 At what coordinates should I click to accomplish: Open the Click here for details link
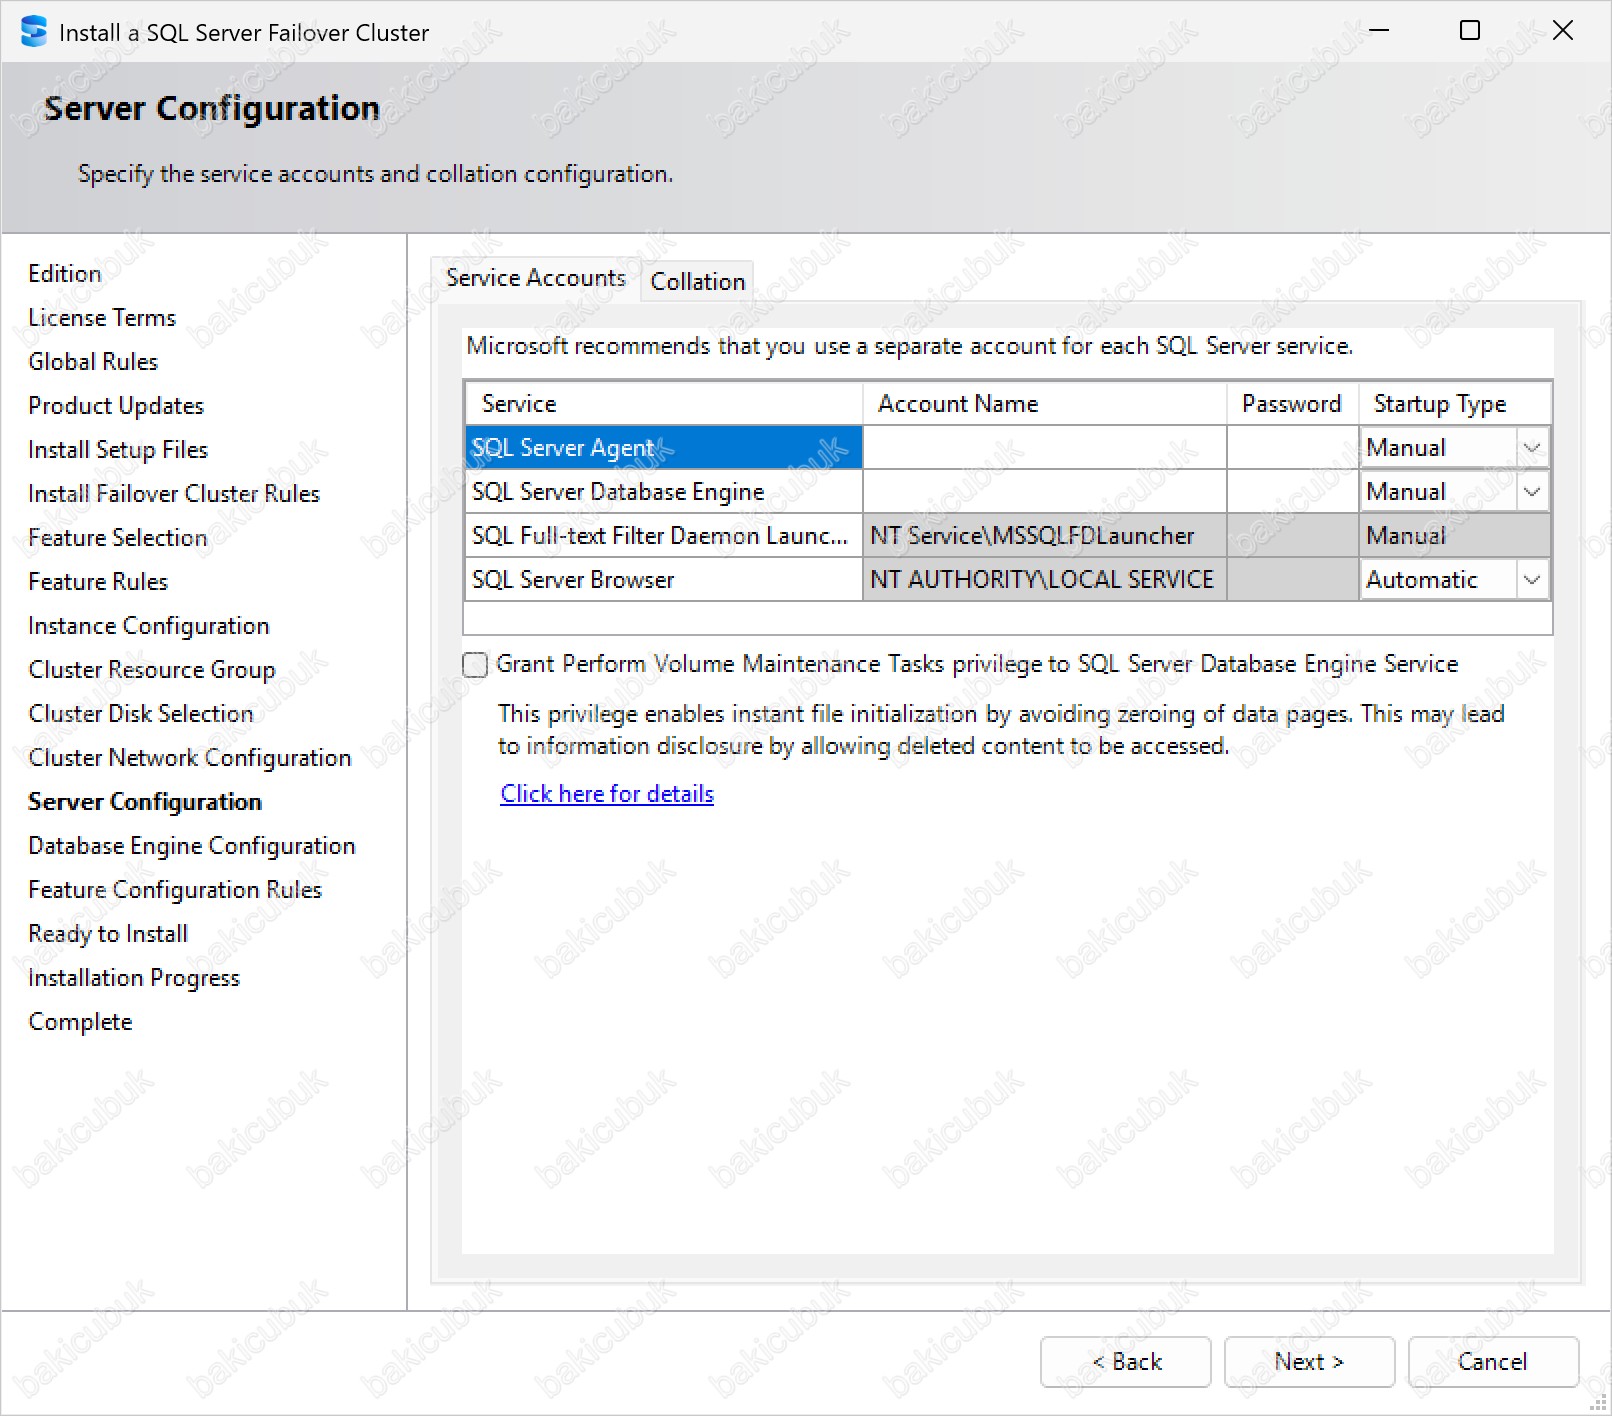[x=606, y=794]
